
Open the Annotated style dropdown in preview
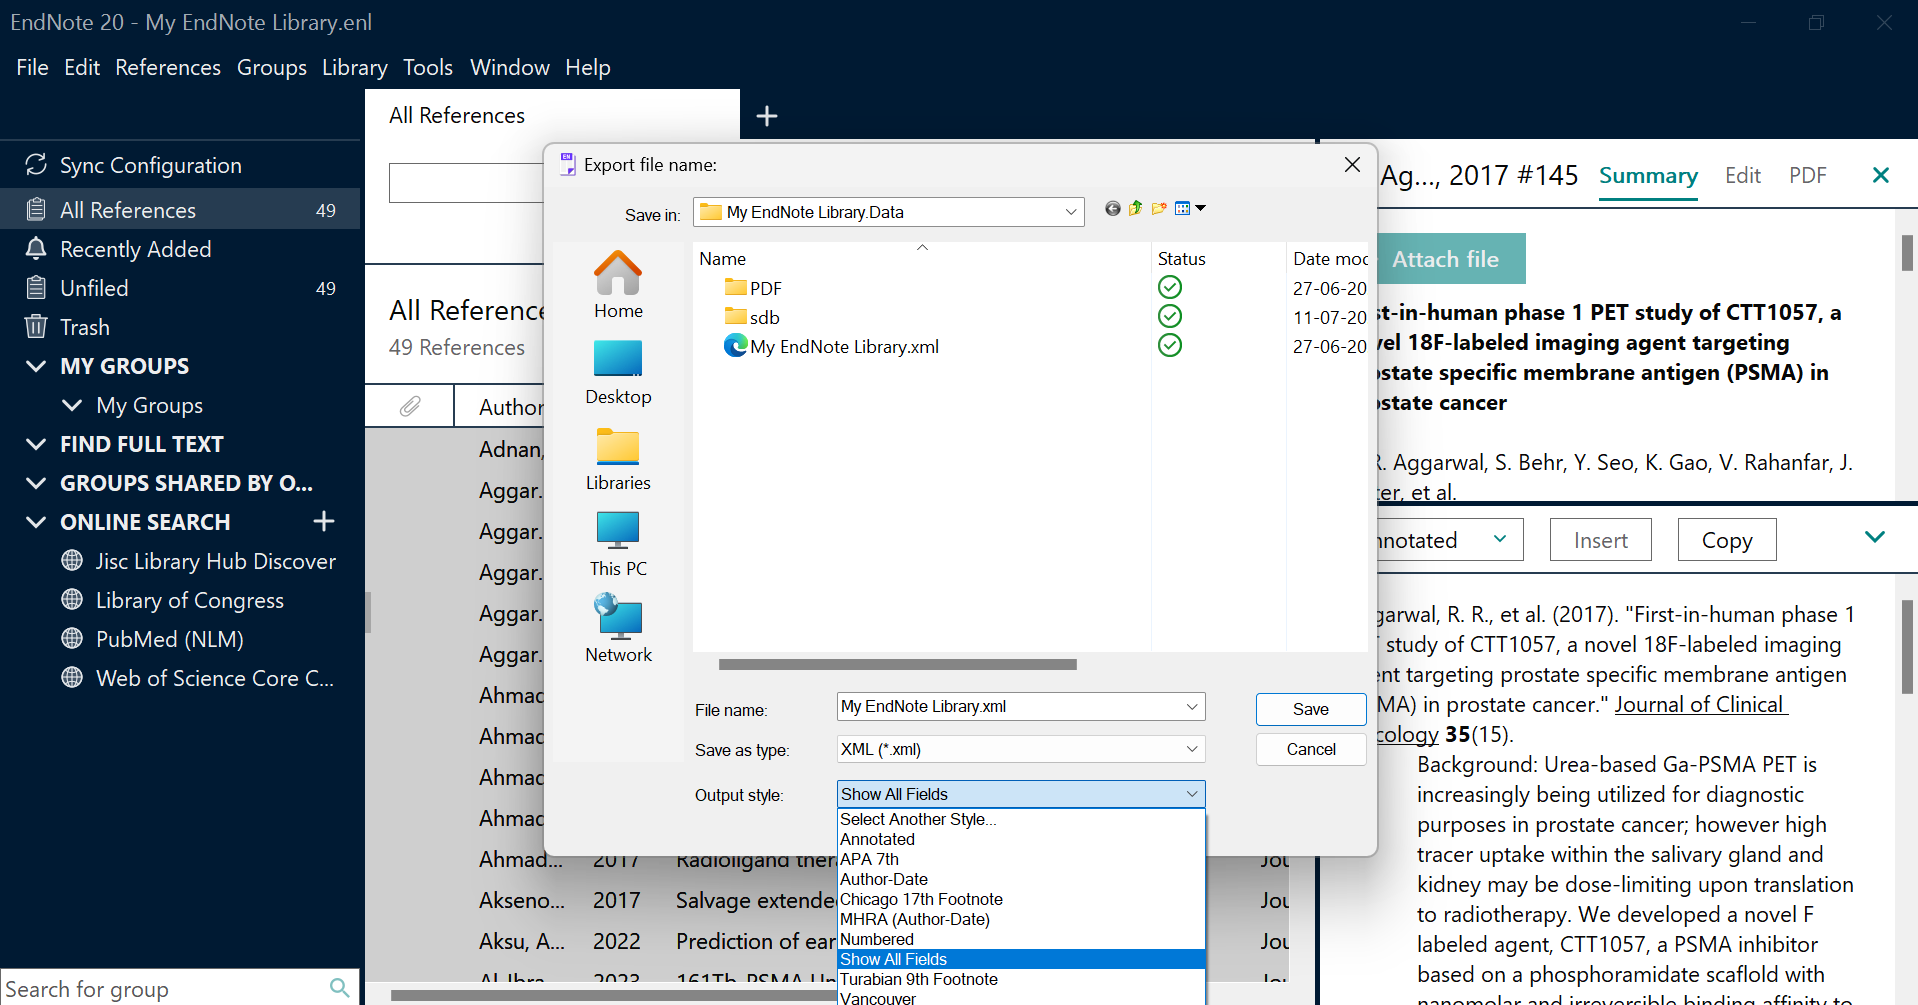pos(1499,539)
